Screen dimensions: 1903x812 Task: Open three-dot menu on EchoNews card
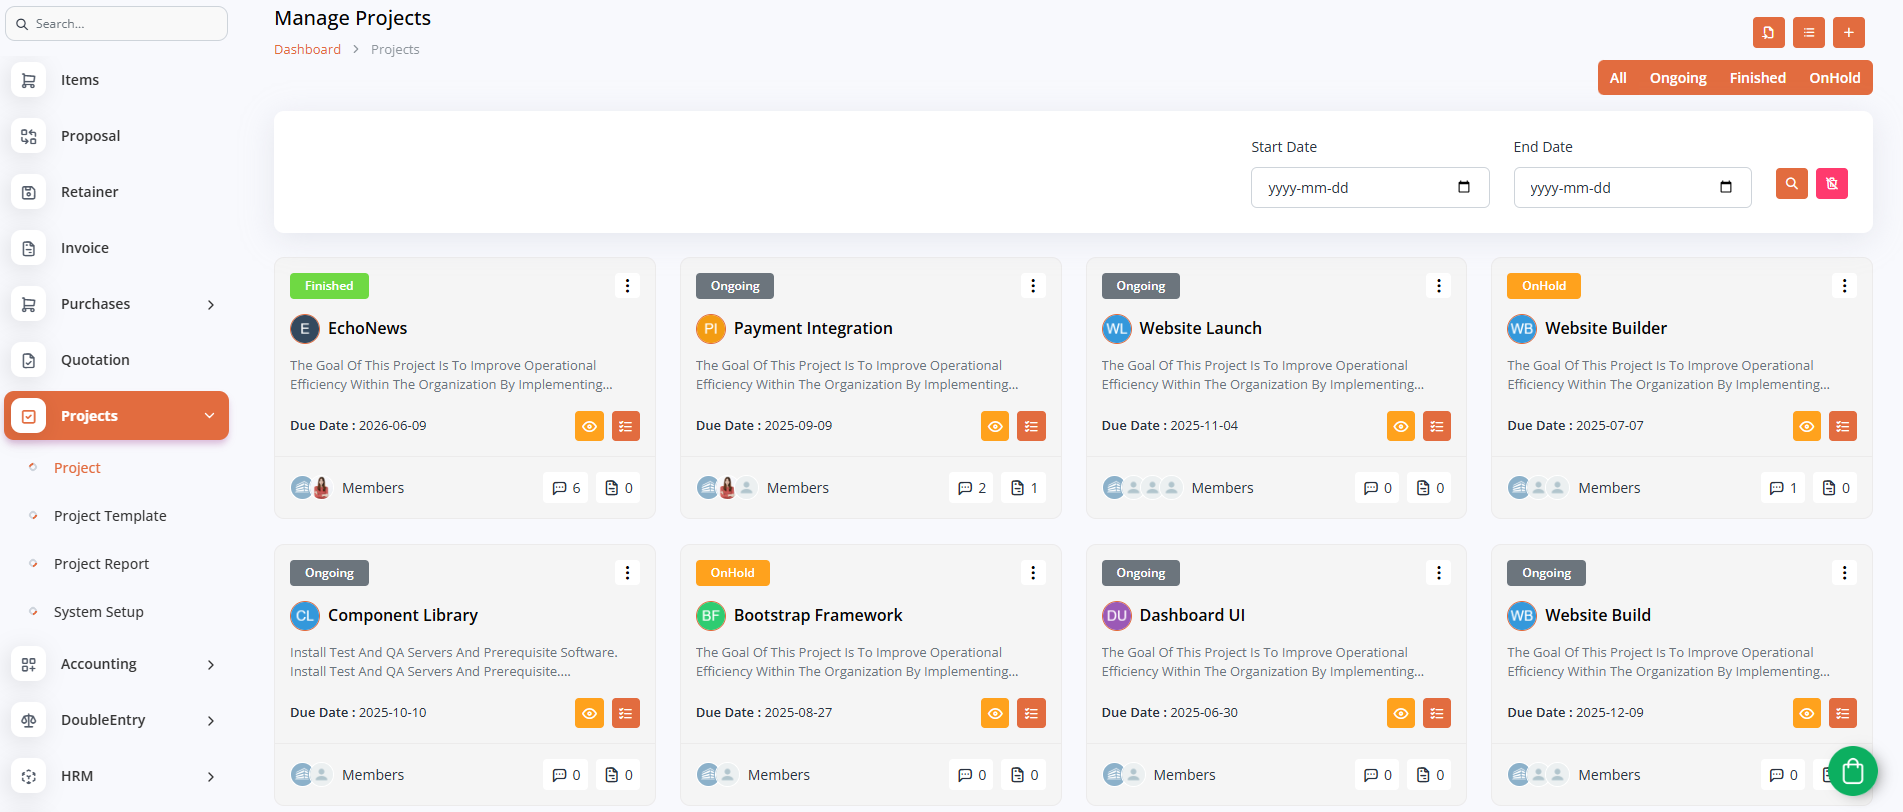[x=627, y=286]
